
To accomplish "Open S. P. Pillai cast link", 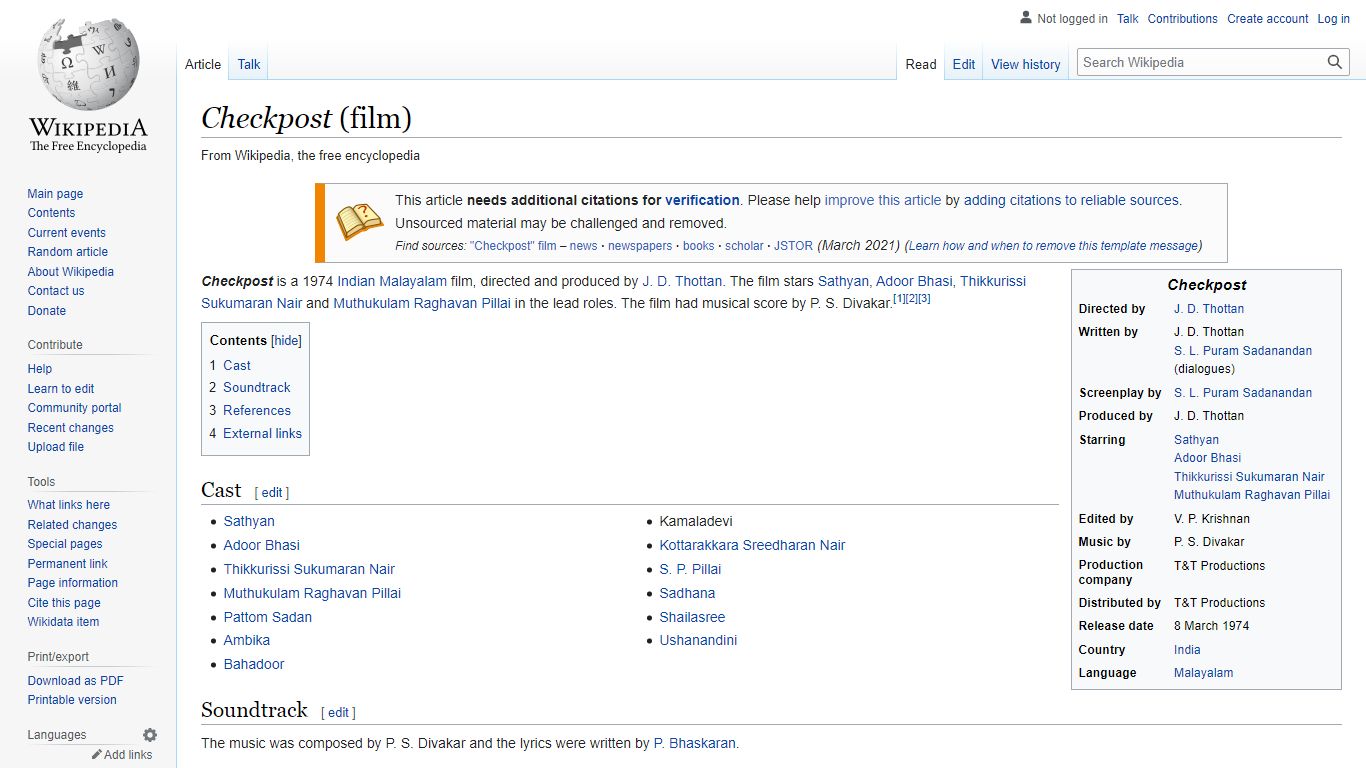I will point(690,569).
